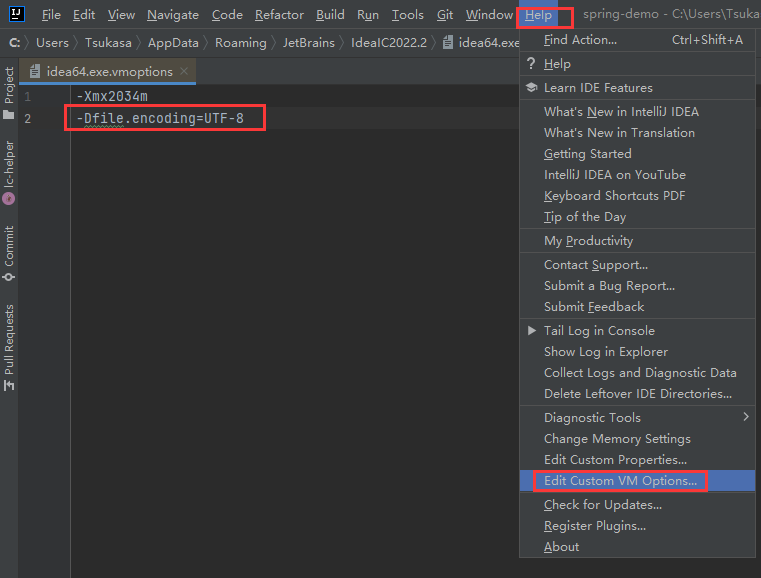The image size is (761, 578).
Task: Place cursor in -Dfile.encoding=UTF-8 line
Action: coord(160,118)
